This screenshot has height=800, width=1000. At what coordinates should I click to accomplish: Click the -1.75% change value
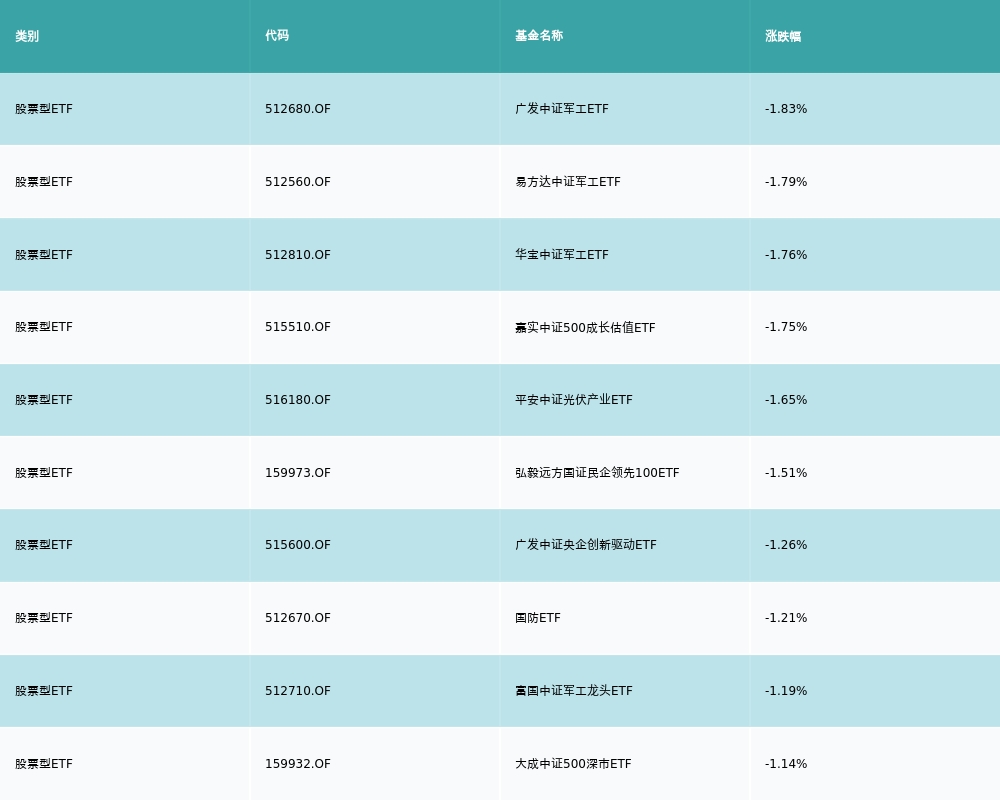[x=786, y=327]
